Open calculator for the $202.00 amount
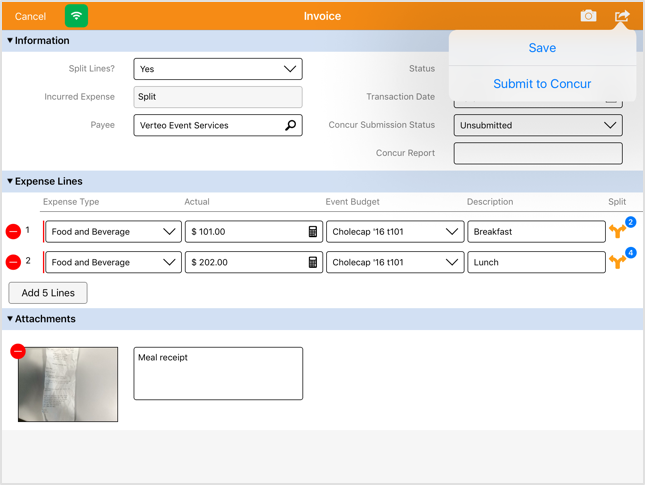The height and width of the screenshot is (485, 645). click(312, 263)
